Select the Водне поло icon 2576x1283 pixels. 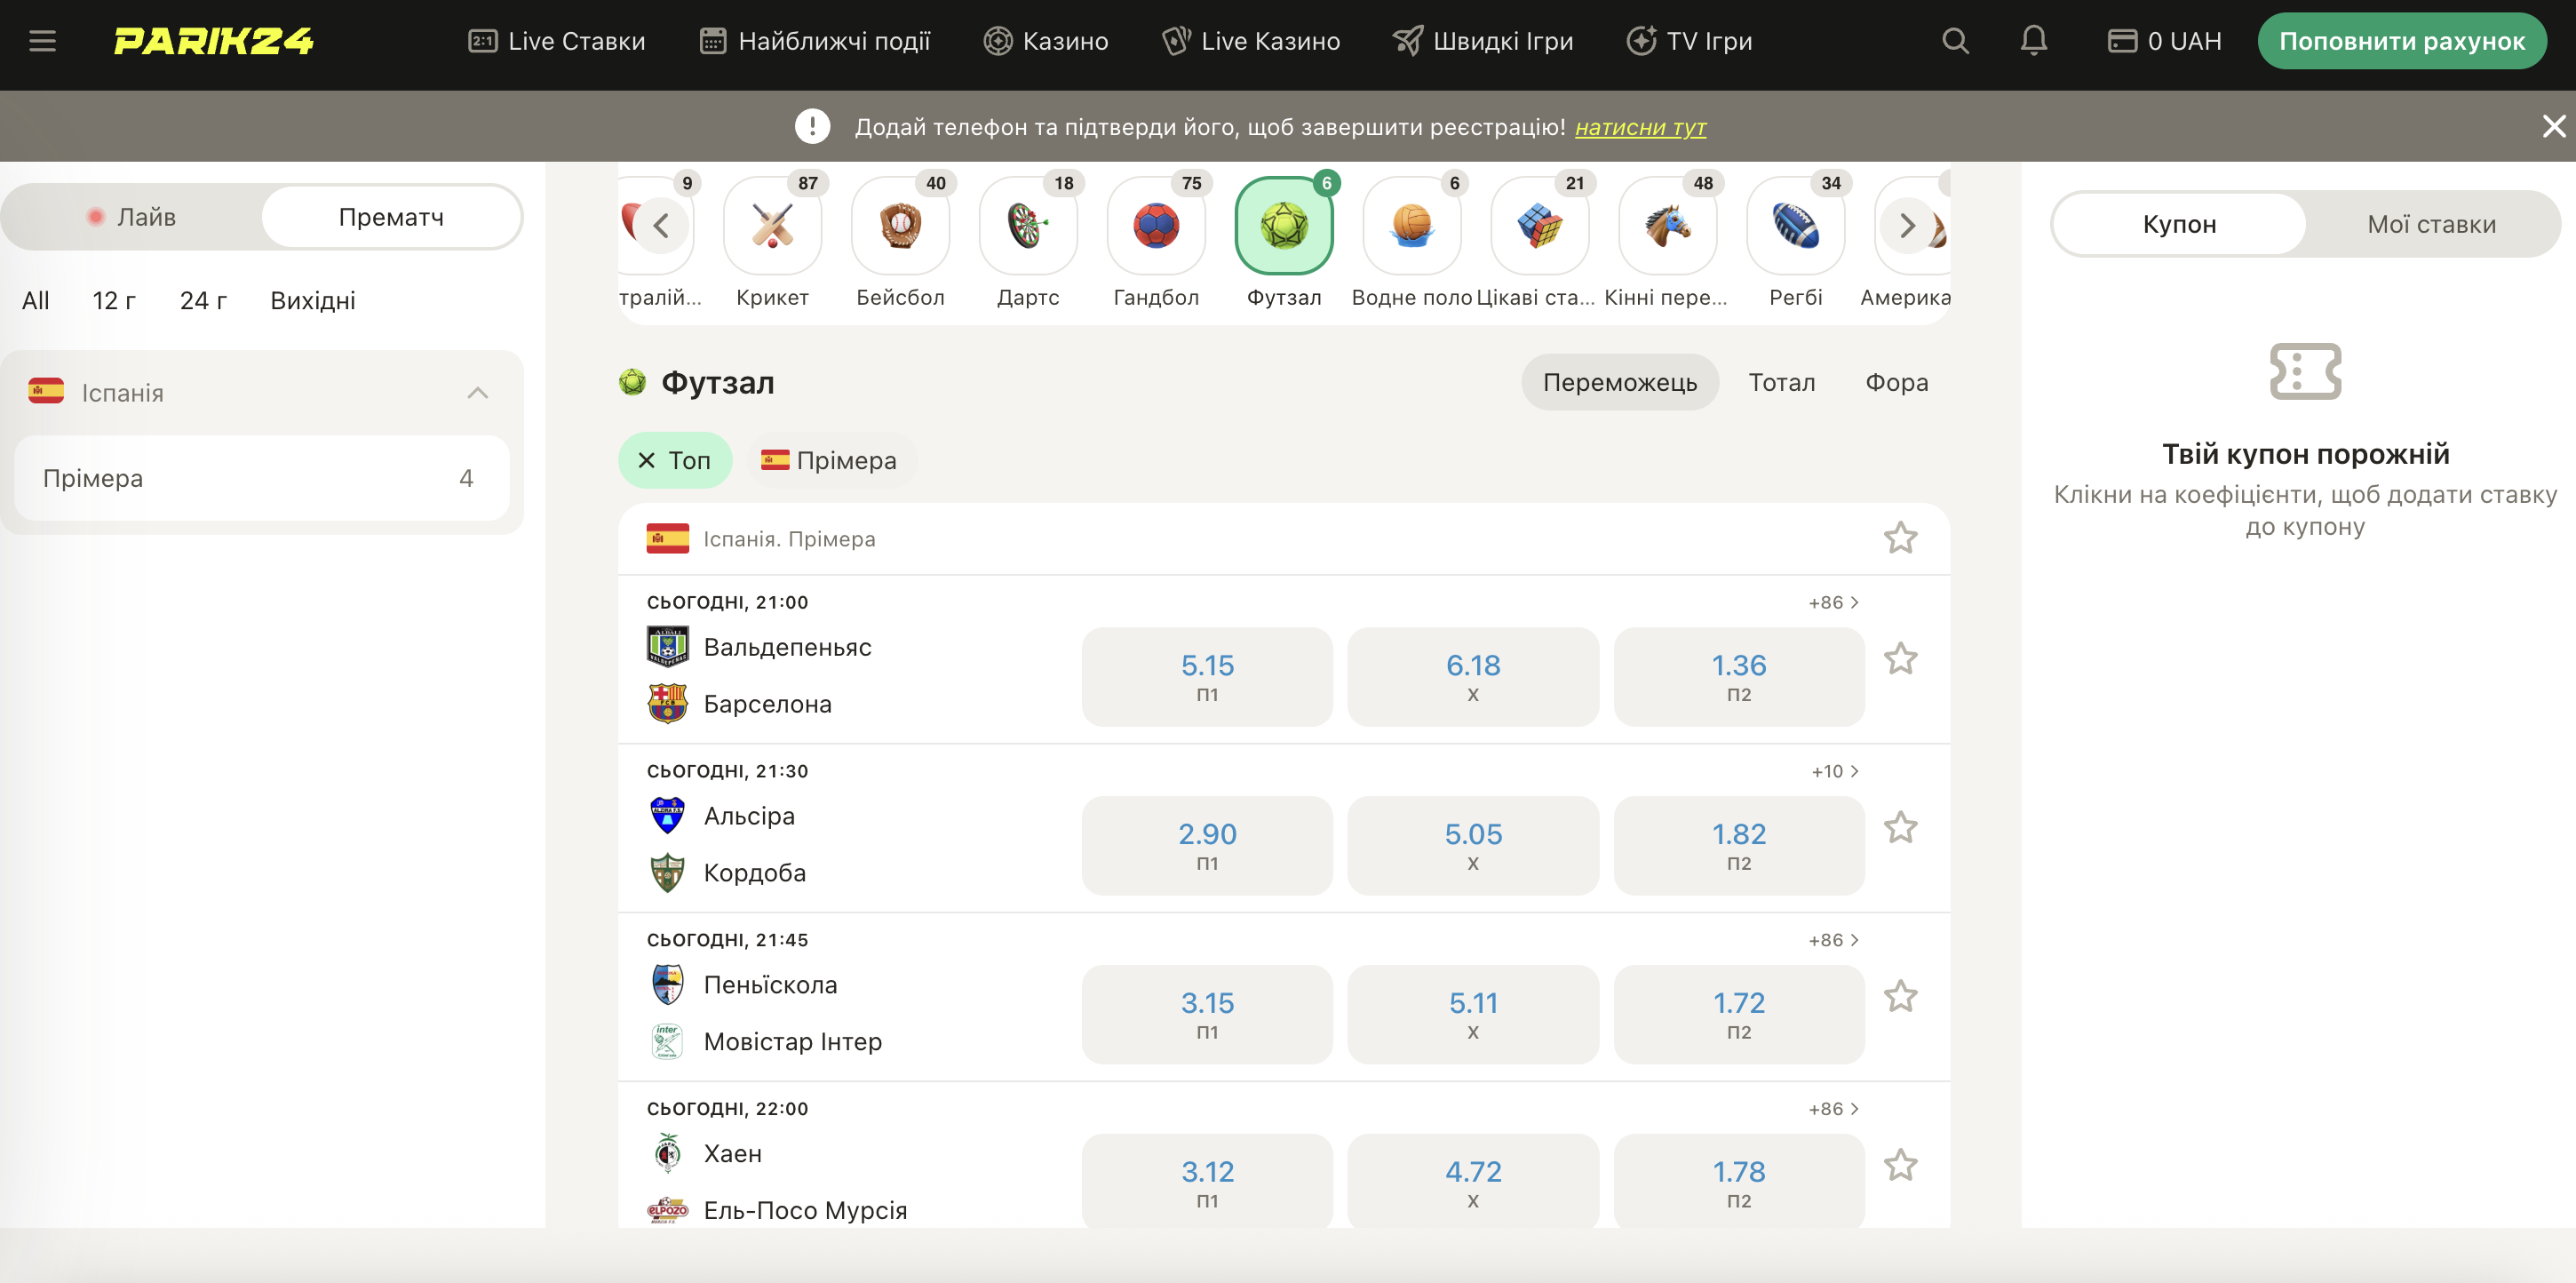(x=1411, y=226)
